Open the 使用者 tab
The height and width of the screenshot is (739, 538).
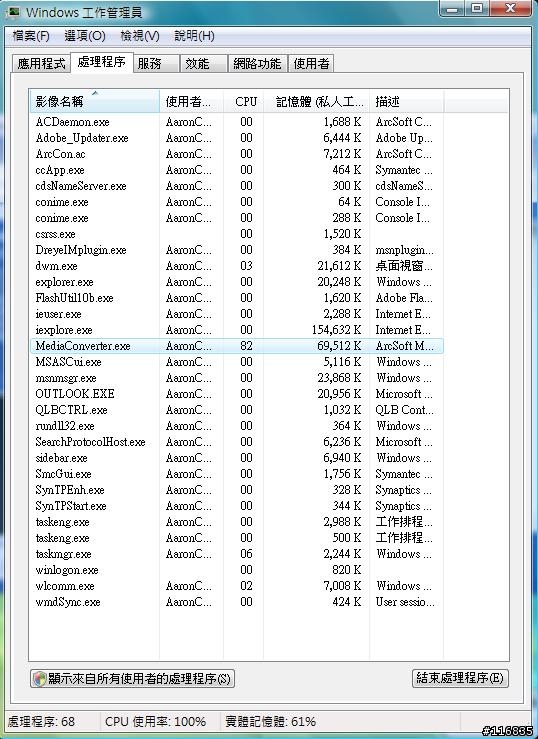pos(311,64)
